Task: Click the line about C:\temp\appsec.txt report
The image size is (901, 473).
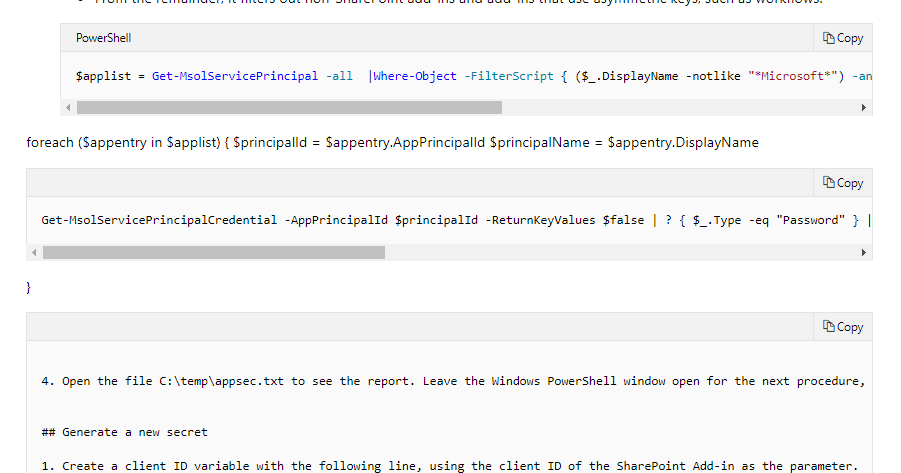Action: [x=453, y=381]
